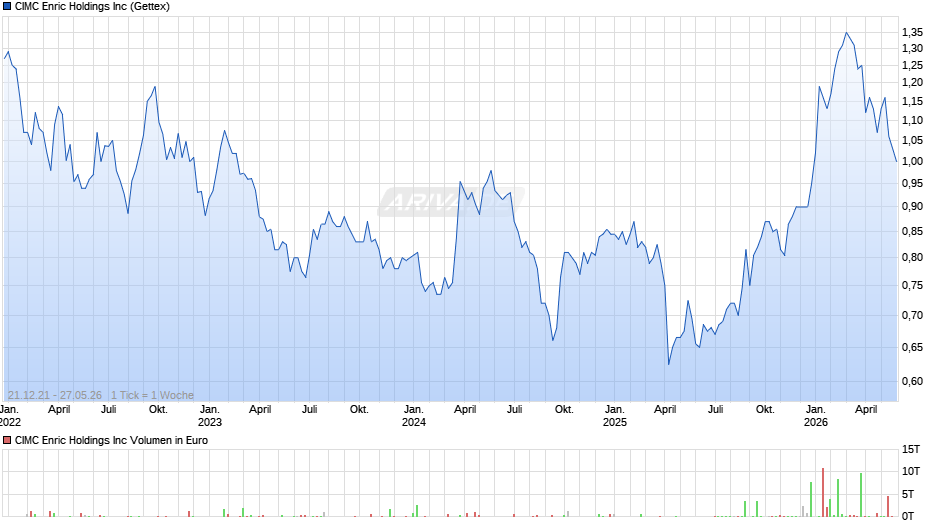This screenshot has width=940, height=526.
Task: Click the 15T volume axis label
Action: (x=911, y=449)
